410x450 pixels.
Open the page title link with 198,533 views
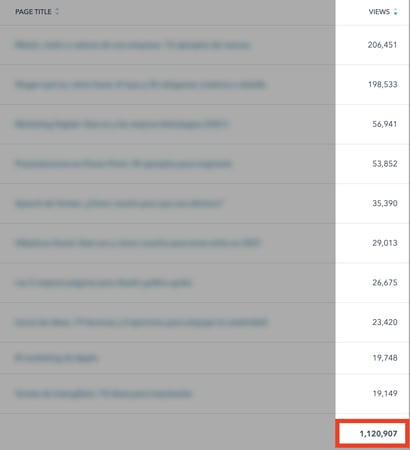pos(140,84)
